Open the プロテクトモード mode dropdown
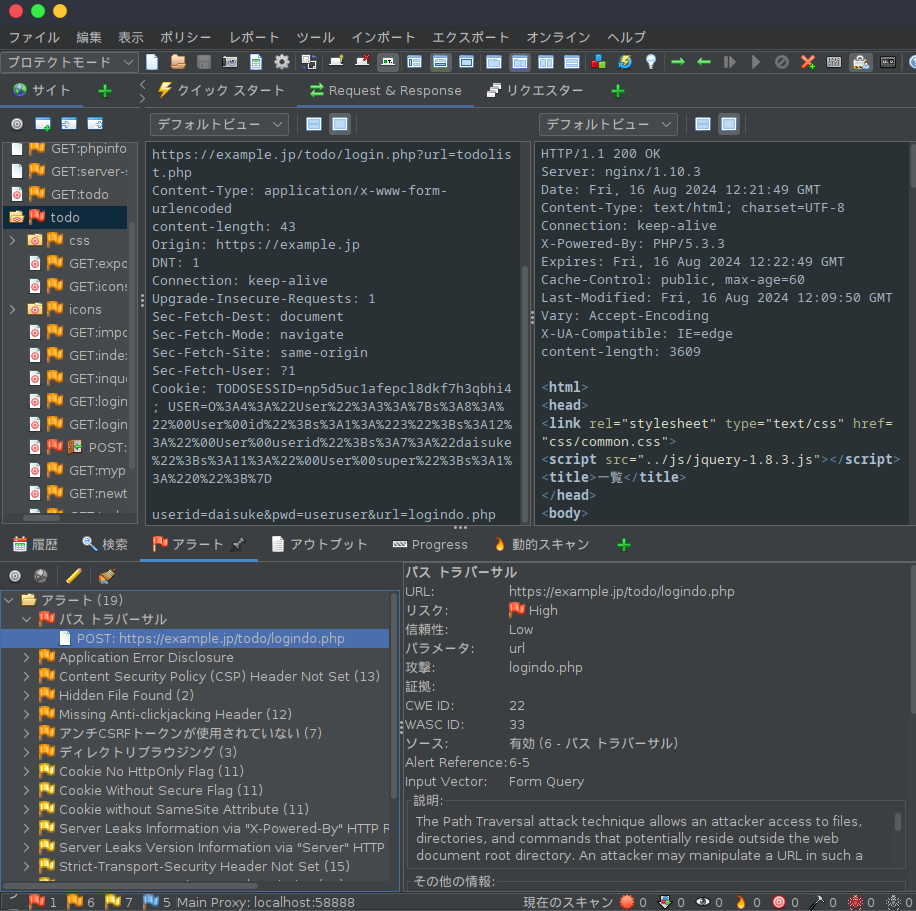Image resolution: width=916 pixels, height=911 pixels. pyautogui.click(x=70, y=62)
